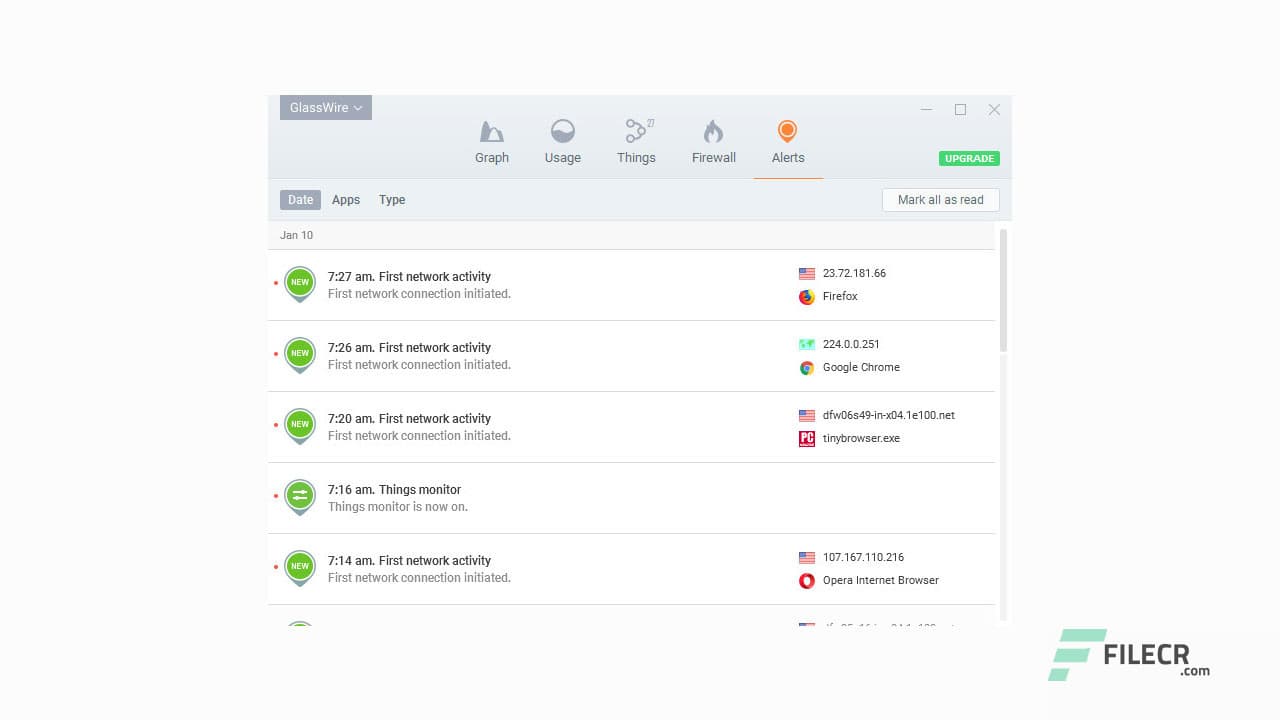Click the orange Alerts pin icon
Image resolution: width=1280 pixels, height=720 pixels.
click(x=787, y=130)
